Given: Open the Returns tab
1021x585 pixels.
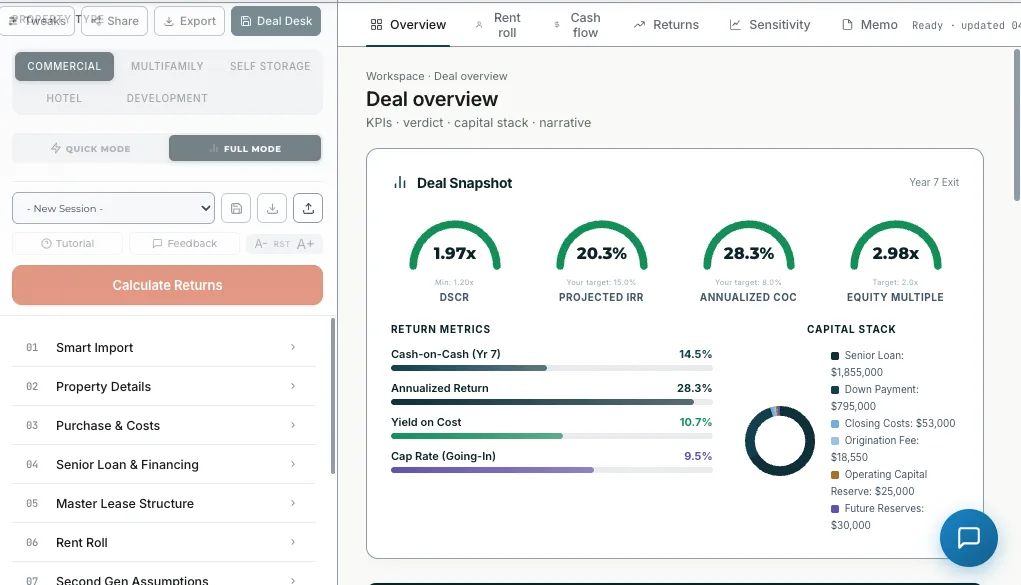Looking at the screenshot, I should (x=666, y=25).
